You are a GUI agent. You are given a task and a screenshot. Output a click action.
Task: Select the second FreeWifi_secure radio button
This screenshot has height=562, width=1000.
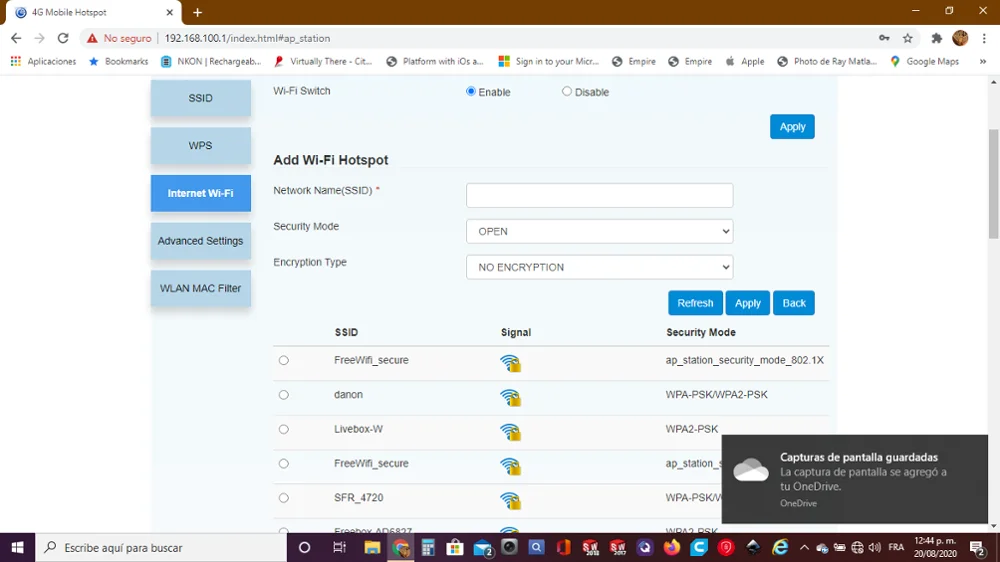pos(284,464)
